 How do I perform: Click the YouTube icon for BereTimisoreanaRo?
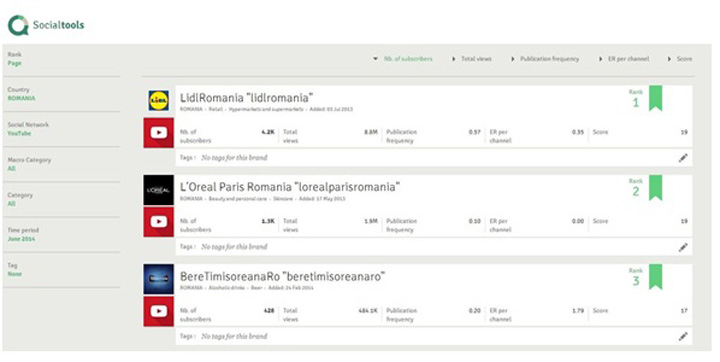158,311
